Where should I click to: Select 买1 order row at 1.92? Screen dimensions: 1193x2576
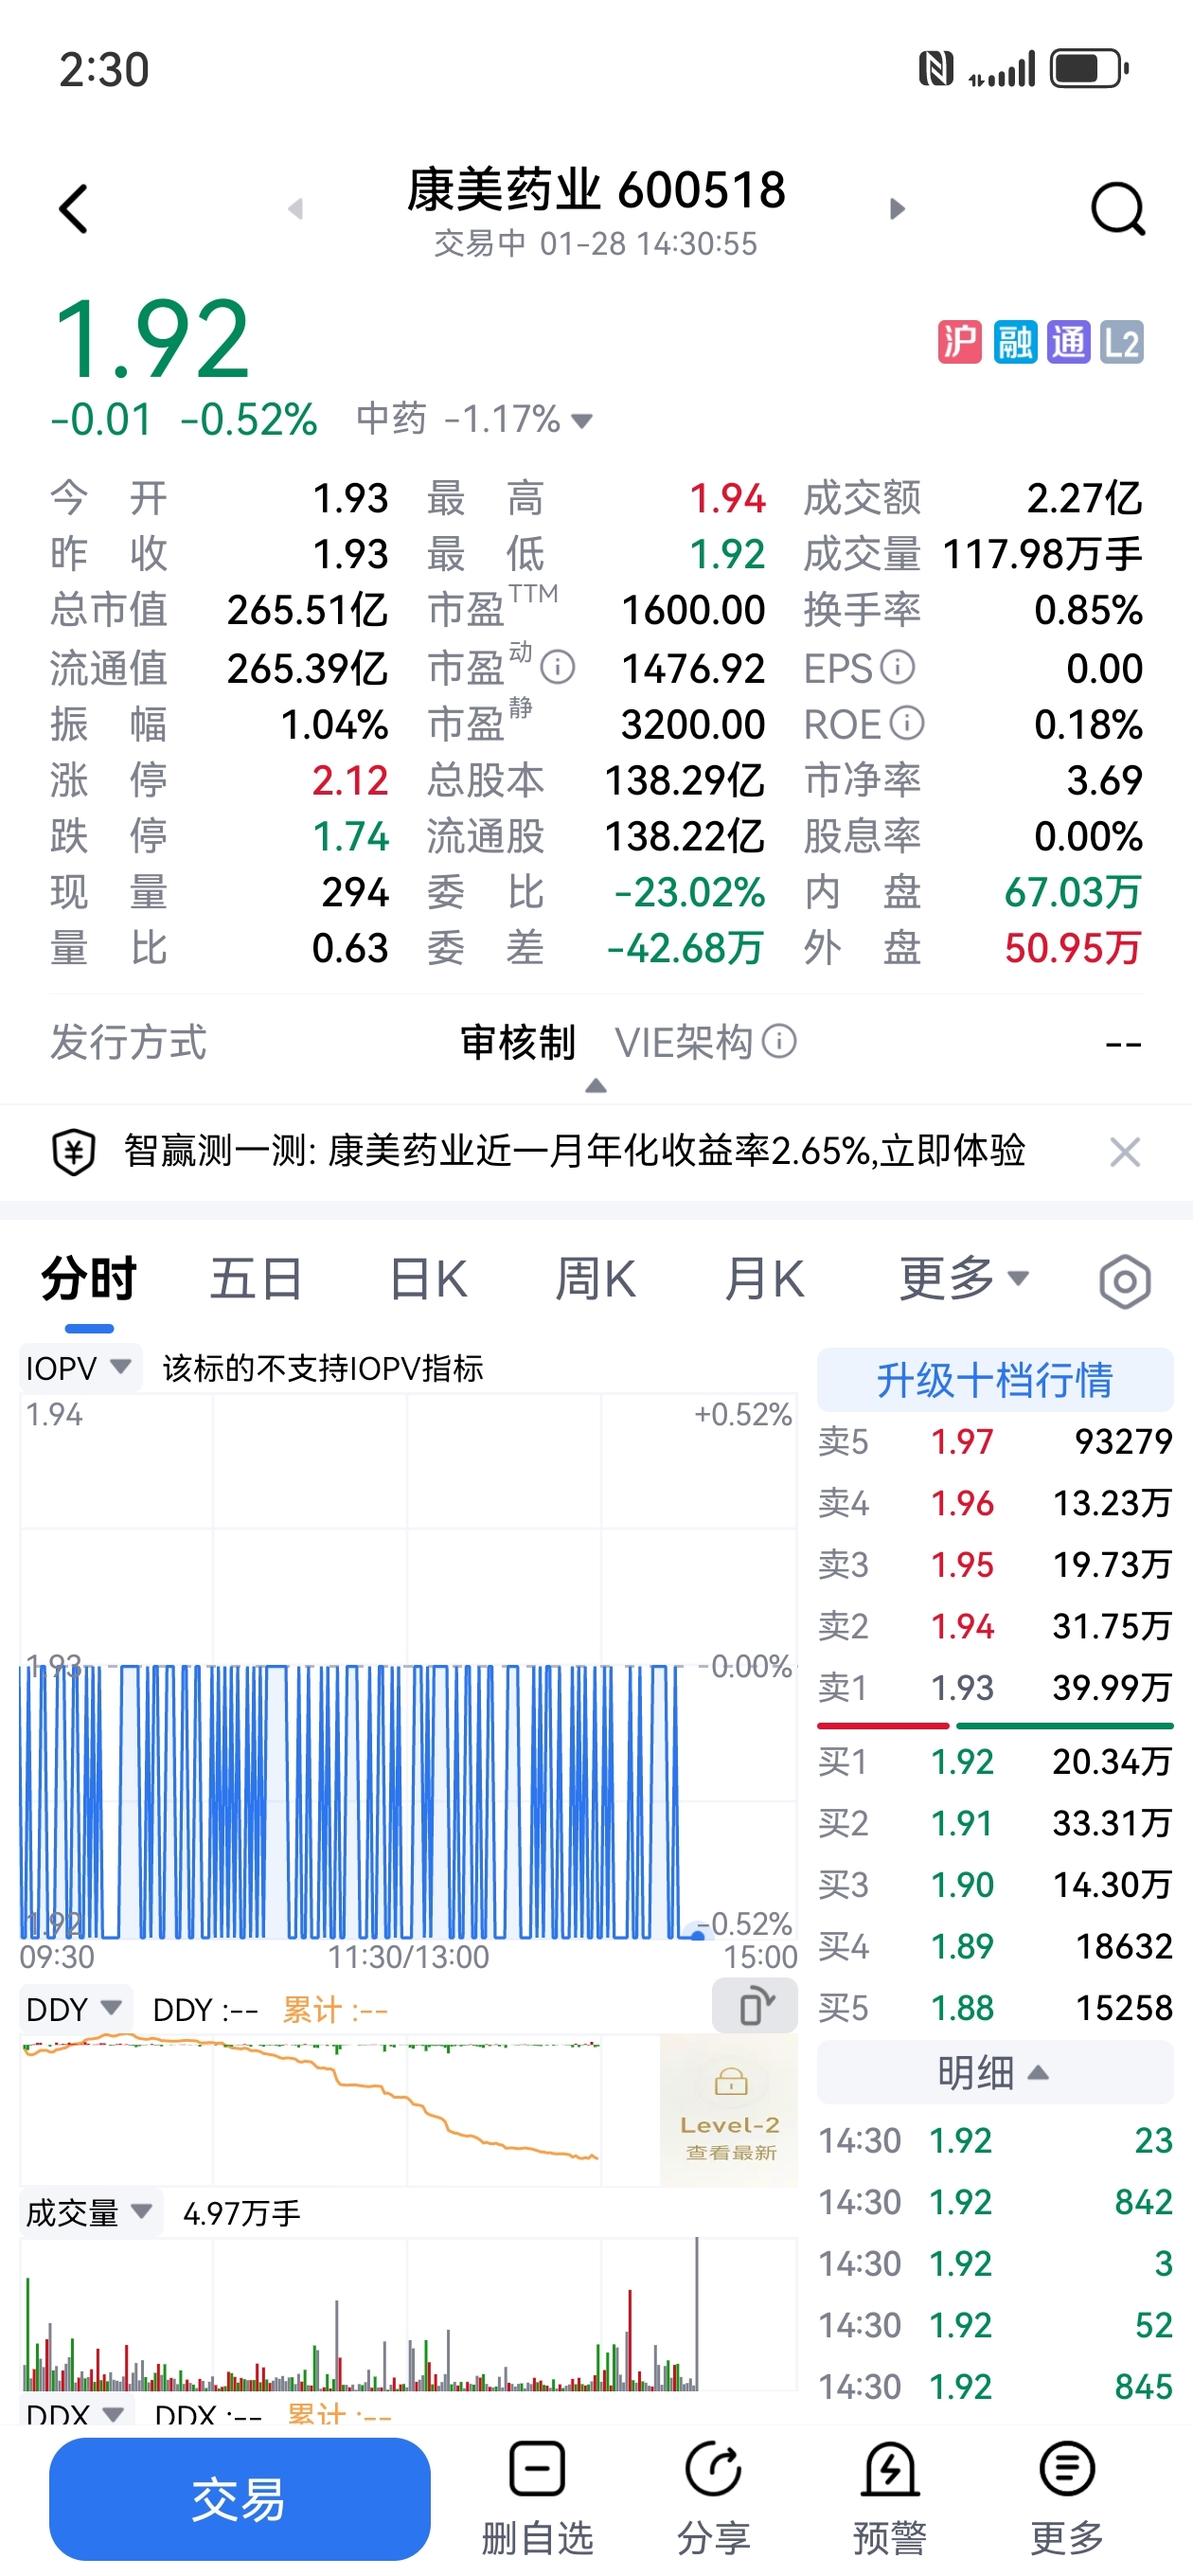click(995, 1761)
